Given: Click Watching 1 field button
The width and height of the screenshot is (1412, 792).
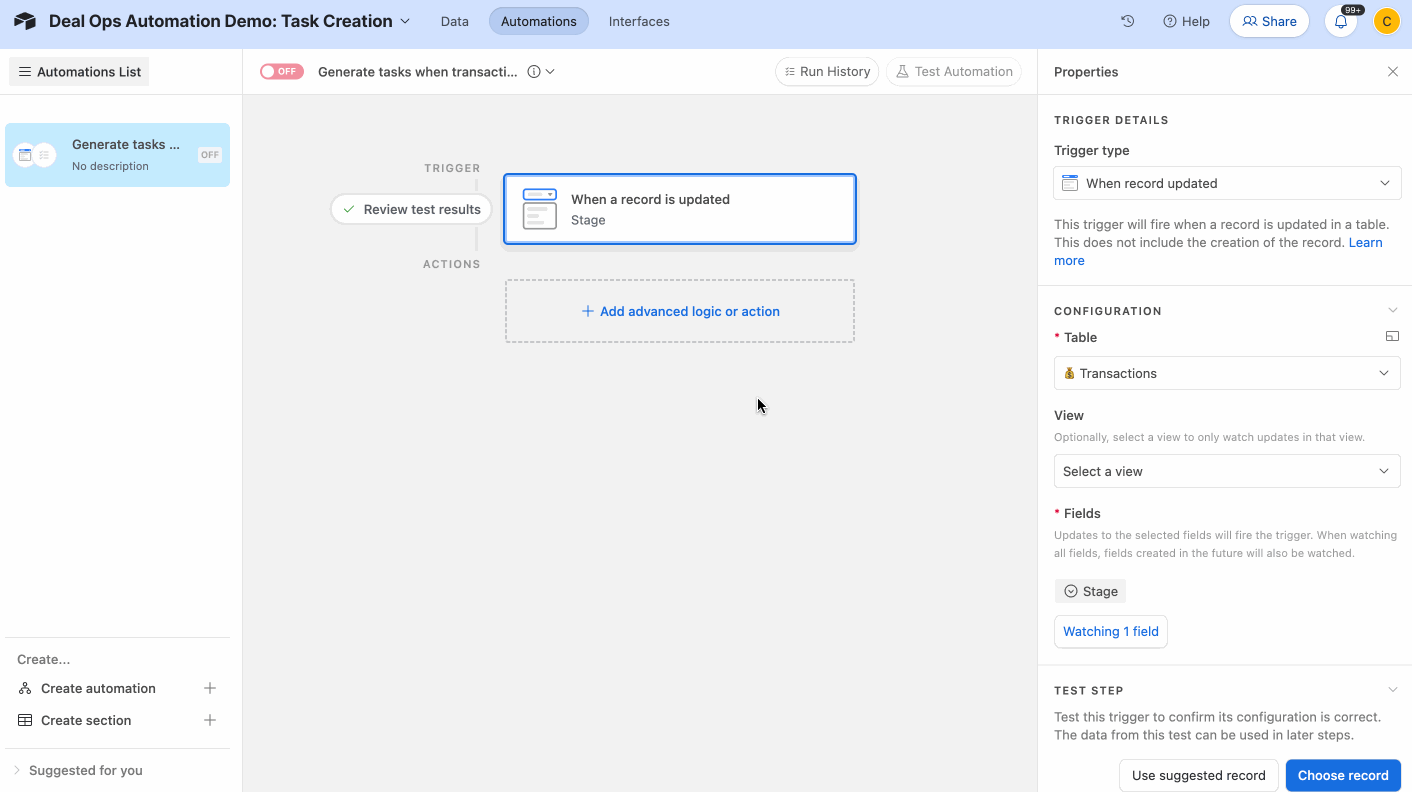Looking at the screenshot, I should pyautogui.click(x=1111, y=631).
